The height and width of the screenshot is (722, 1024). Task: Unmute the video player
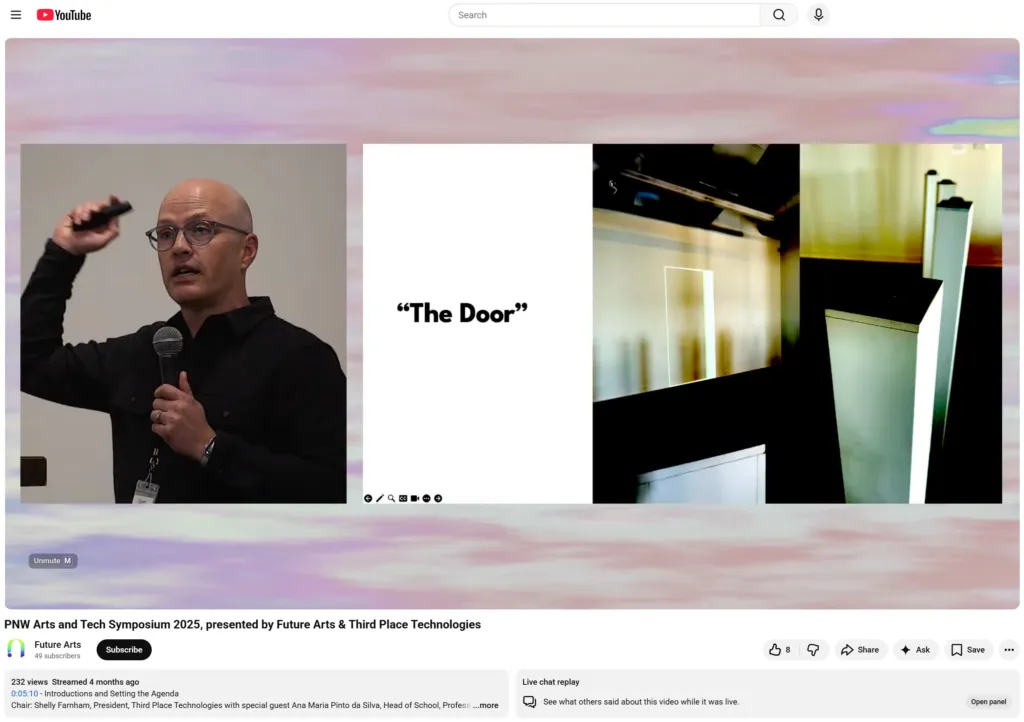[x=53, y=561]
